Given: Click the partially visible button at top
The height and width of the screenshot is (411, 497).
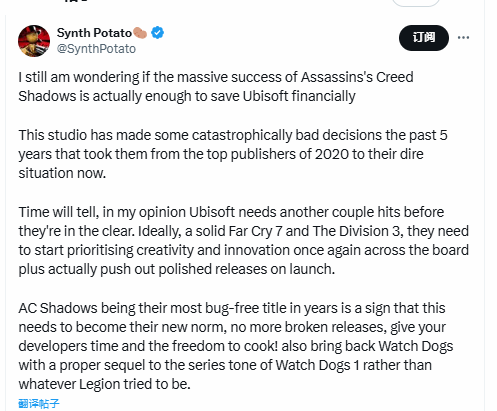Looking at the screenshot, I should 416,3.
